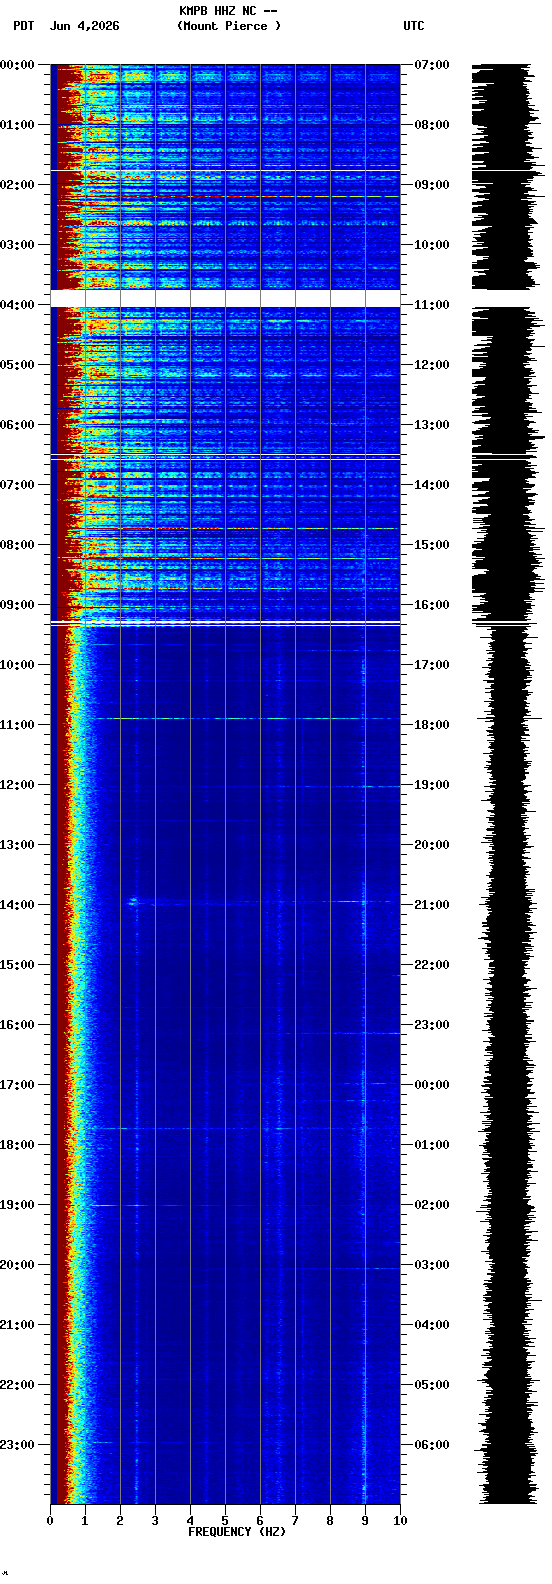Click the station title 'KMPB HHZ NC --'
This screenshot has width=552, height=1584.
228,11
